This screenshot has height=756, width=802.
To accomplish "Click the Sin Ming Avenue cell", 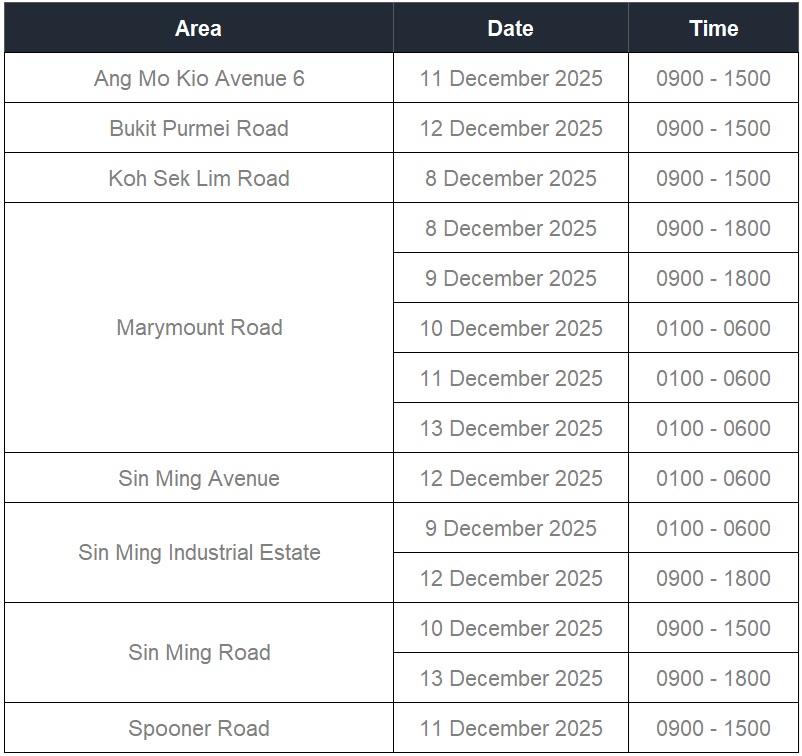I will click(x=199, y=478).
